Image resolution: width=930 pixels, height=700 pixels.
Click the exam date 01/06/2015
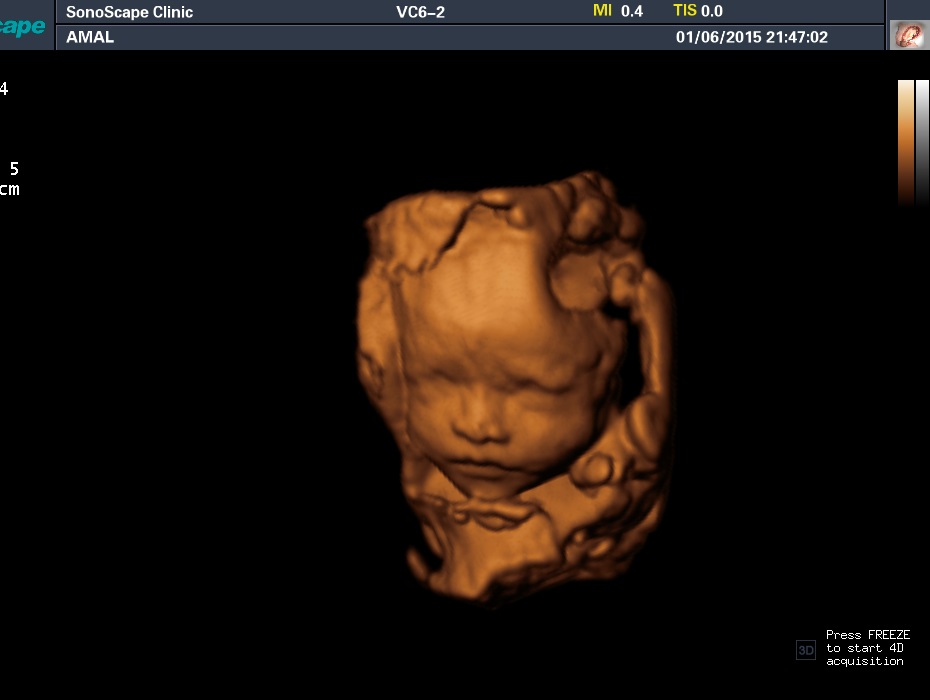718,37
